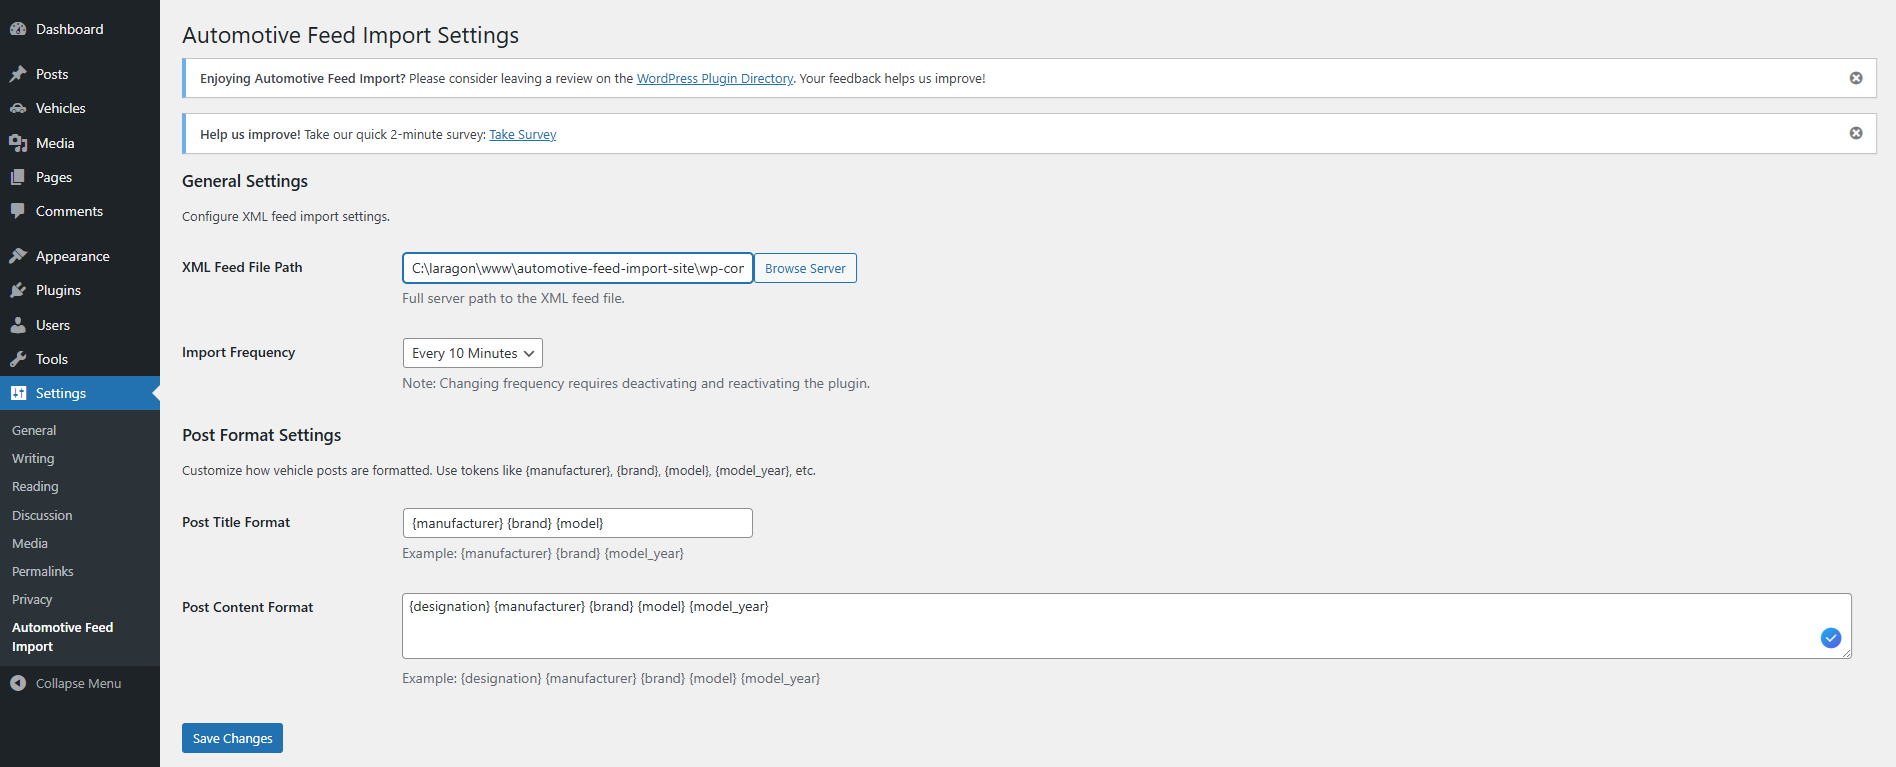
Task: Dismiss the survey notice
Action: point(1856,133)
